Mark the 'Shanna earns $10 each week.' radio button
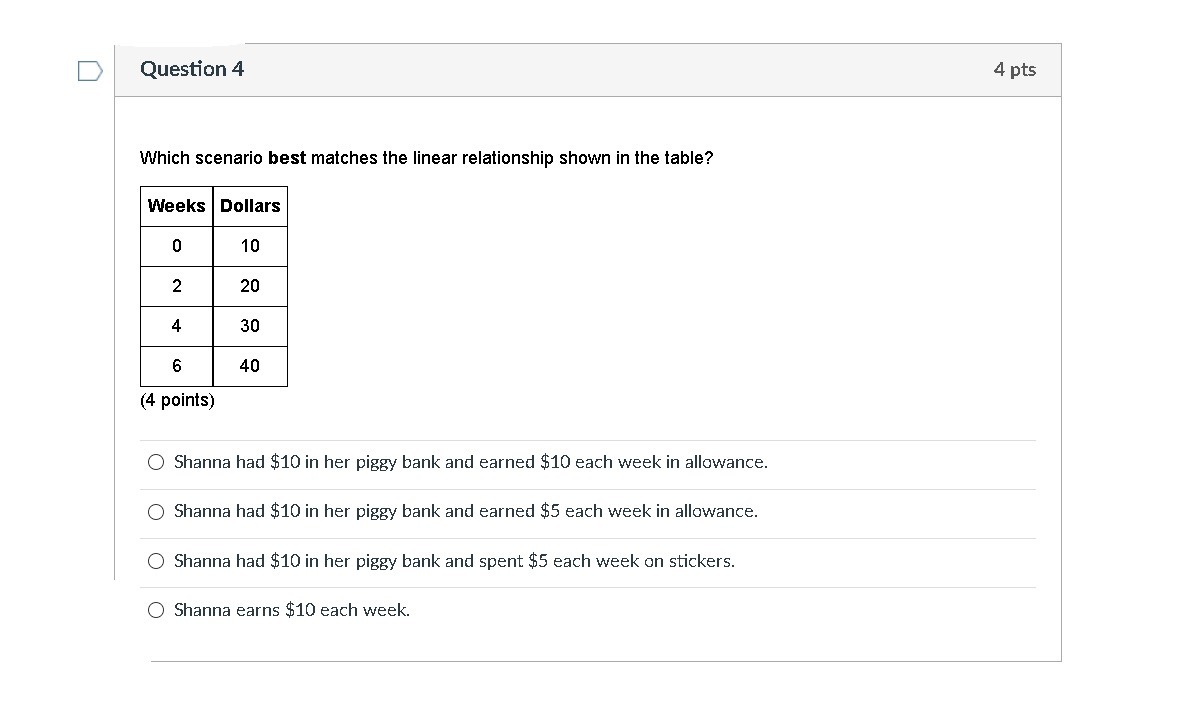The height and width of the screenshot is (705, 1197). click(156, 610)
